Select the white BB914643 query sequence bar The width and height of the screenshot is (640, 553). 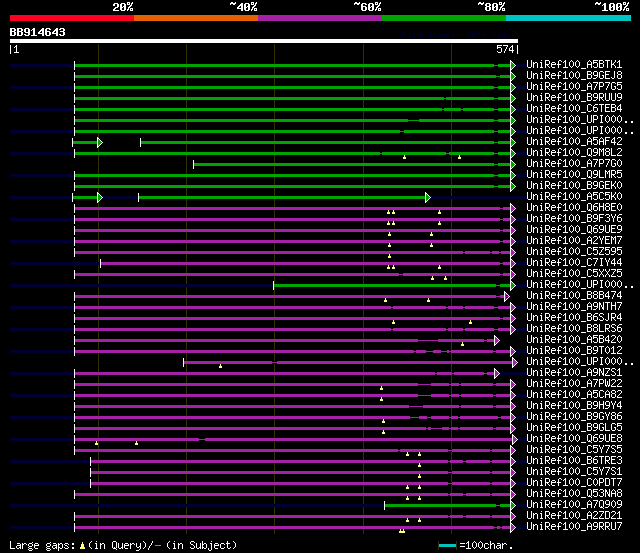pyautogui.click(x=264, y=41)
